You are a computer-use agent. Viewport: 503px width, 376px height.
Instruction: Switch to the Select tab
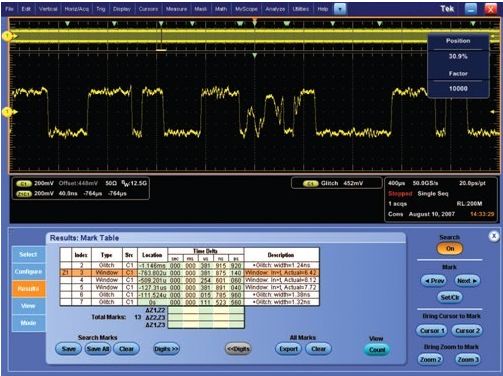click(x=28, y=255)
